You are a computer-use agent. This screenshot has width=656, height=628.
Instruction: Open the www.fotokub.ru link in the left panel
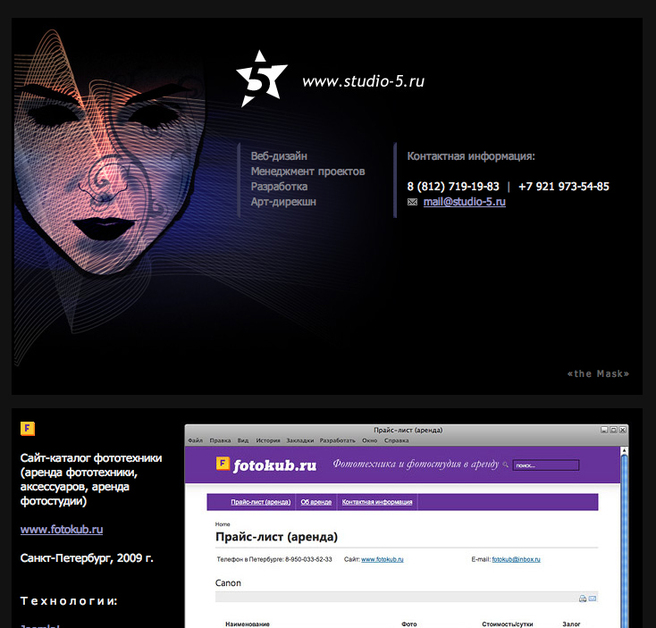tap(62, 529)
